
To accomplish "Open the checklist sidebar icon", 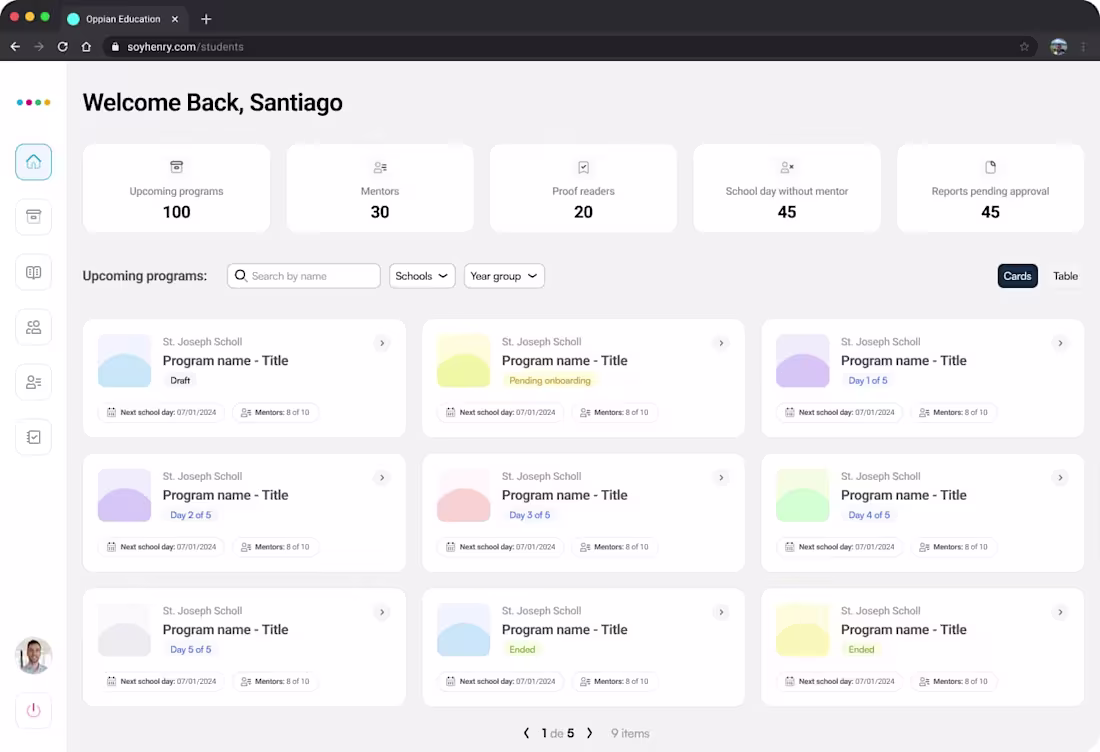I will point(33,437).
